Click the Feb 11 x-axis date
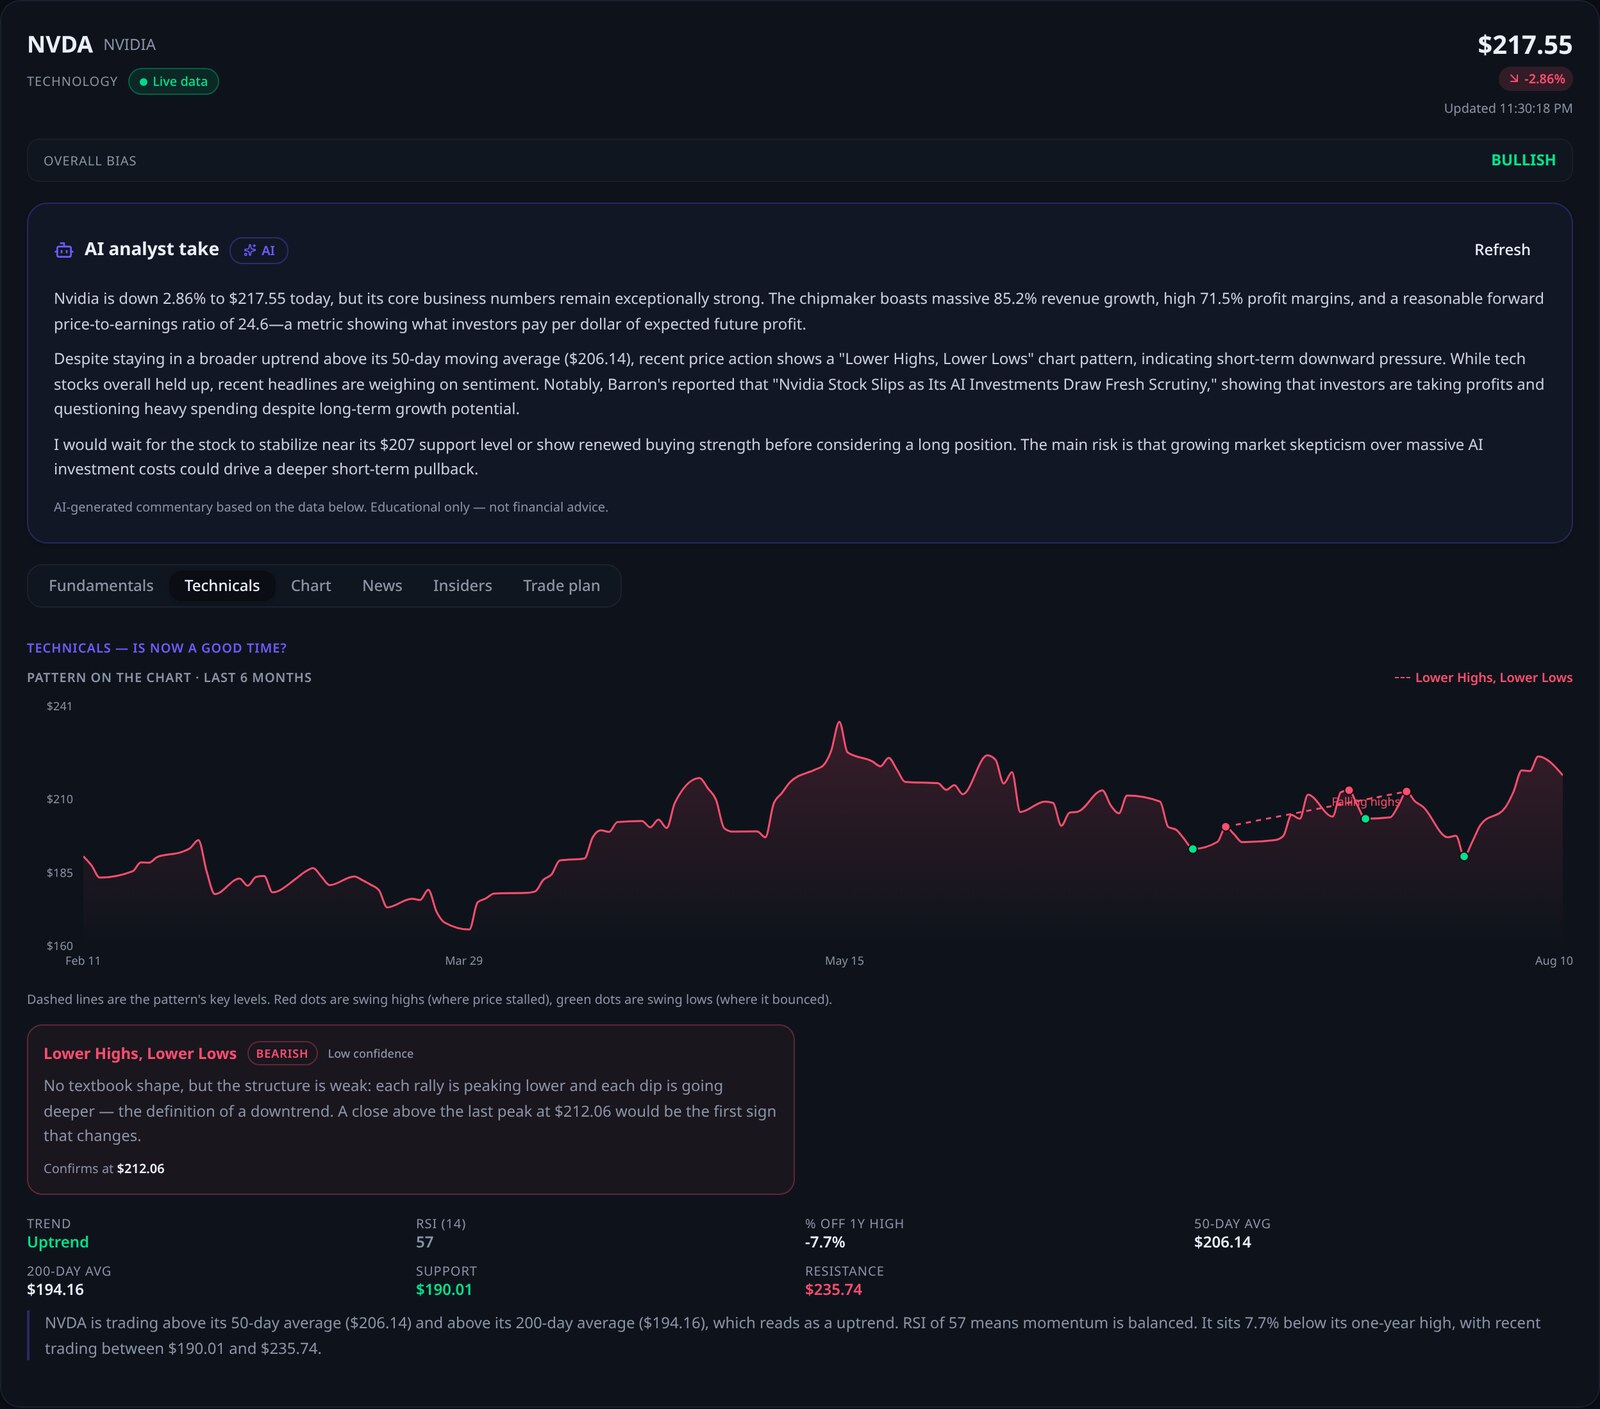Screen dimensions: 1600x1409 83,961
